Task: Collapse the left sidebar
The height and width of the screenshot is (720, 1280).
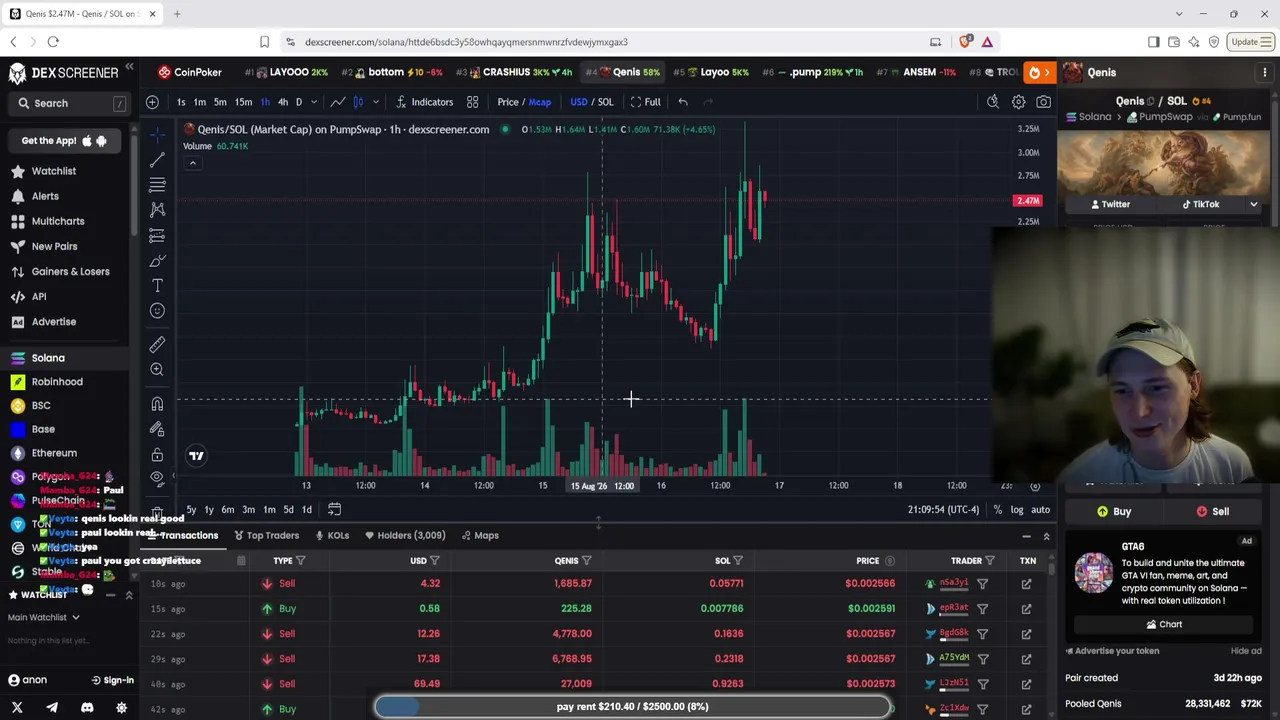Action: pyautogui.click(x=129, y=68)
